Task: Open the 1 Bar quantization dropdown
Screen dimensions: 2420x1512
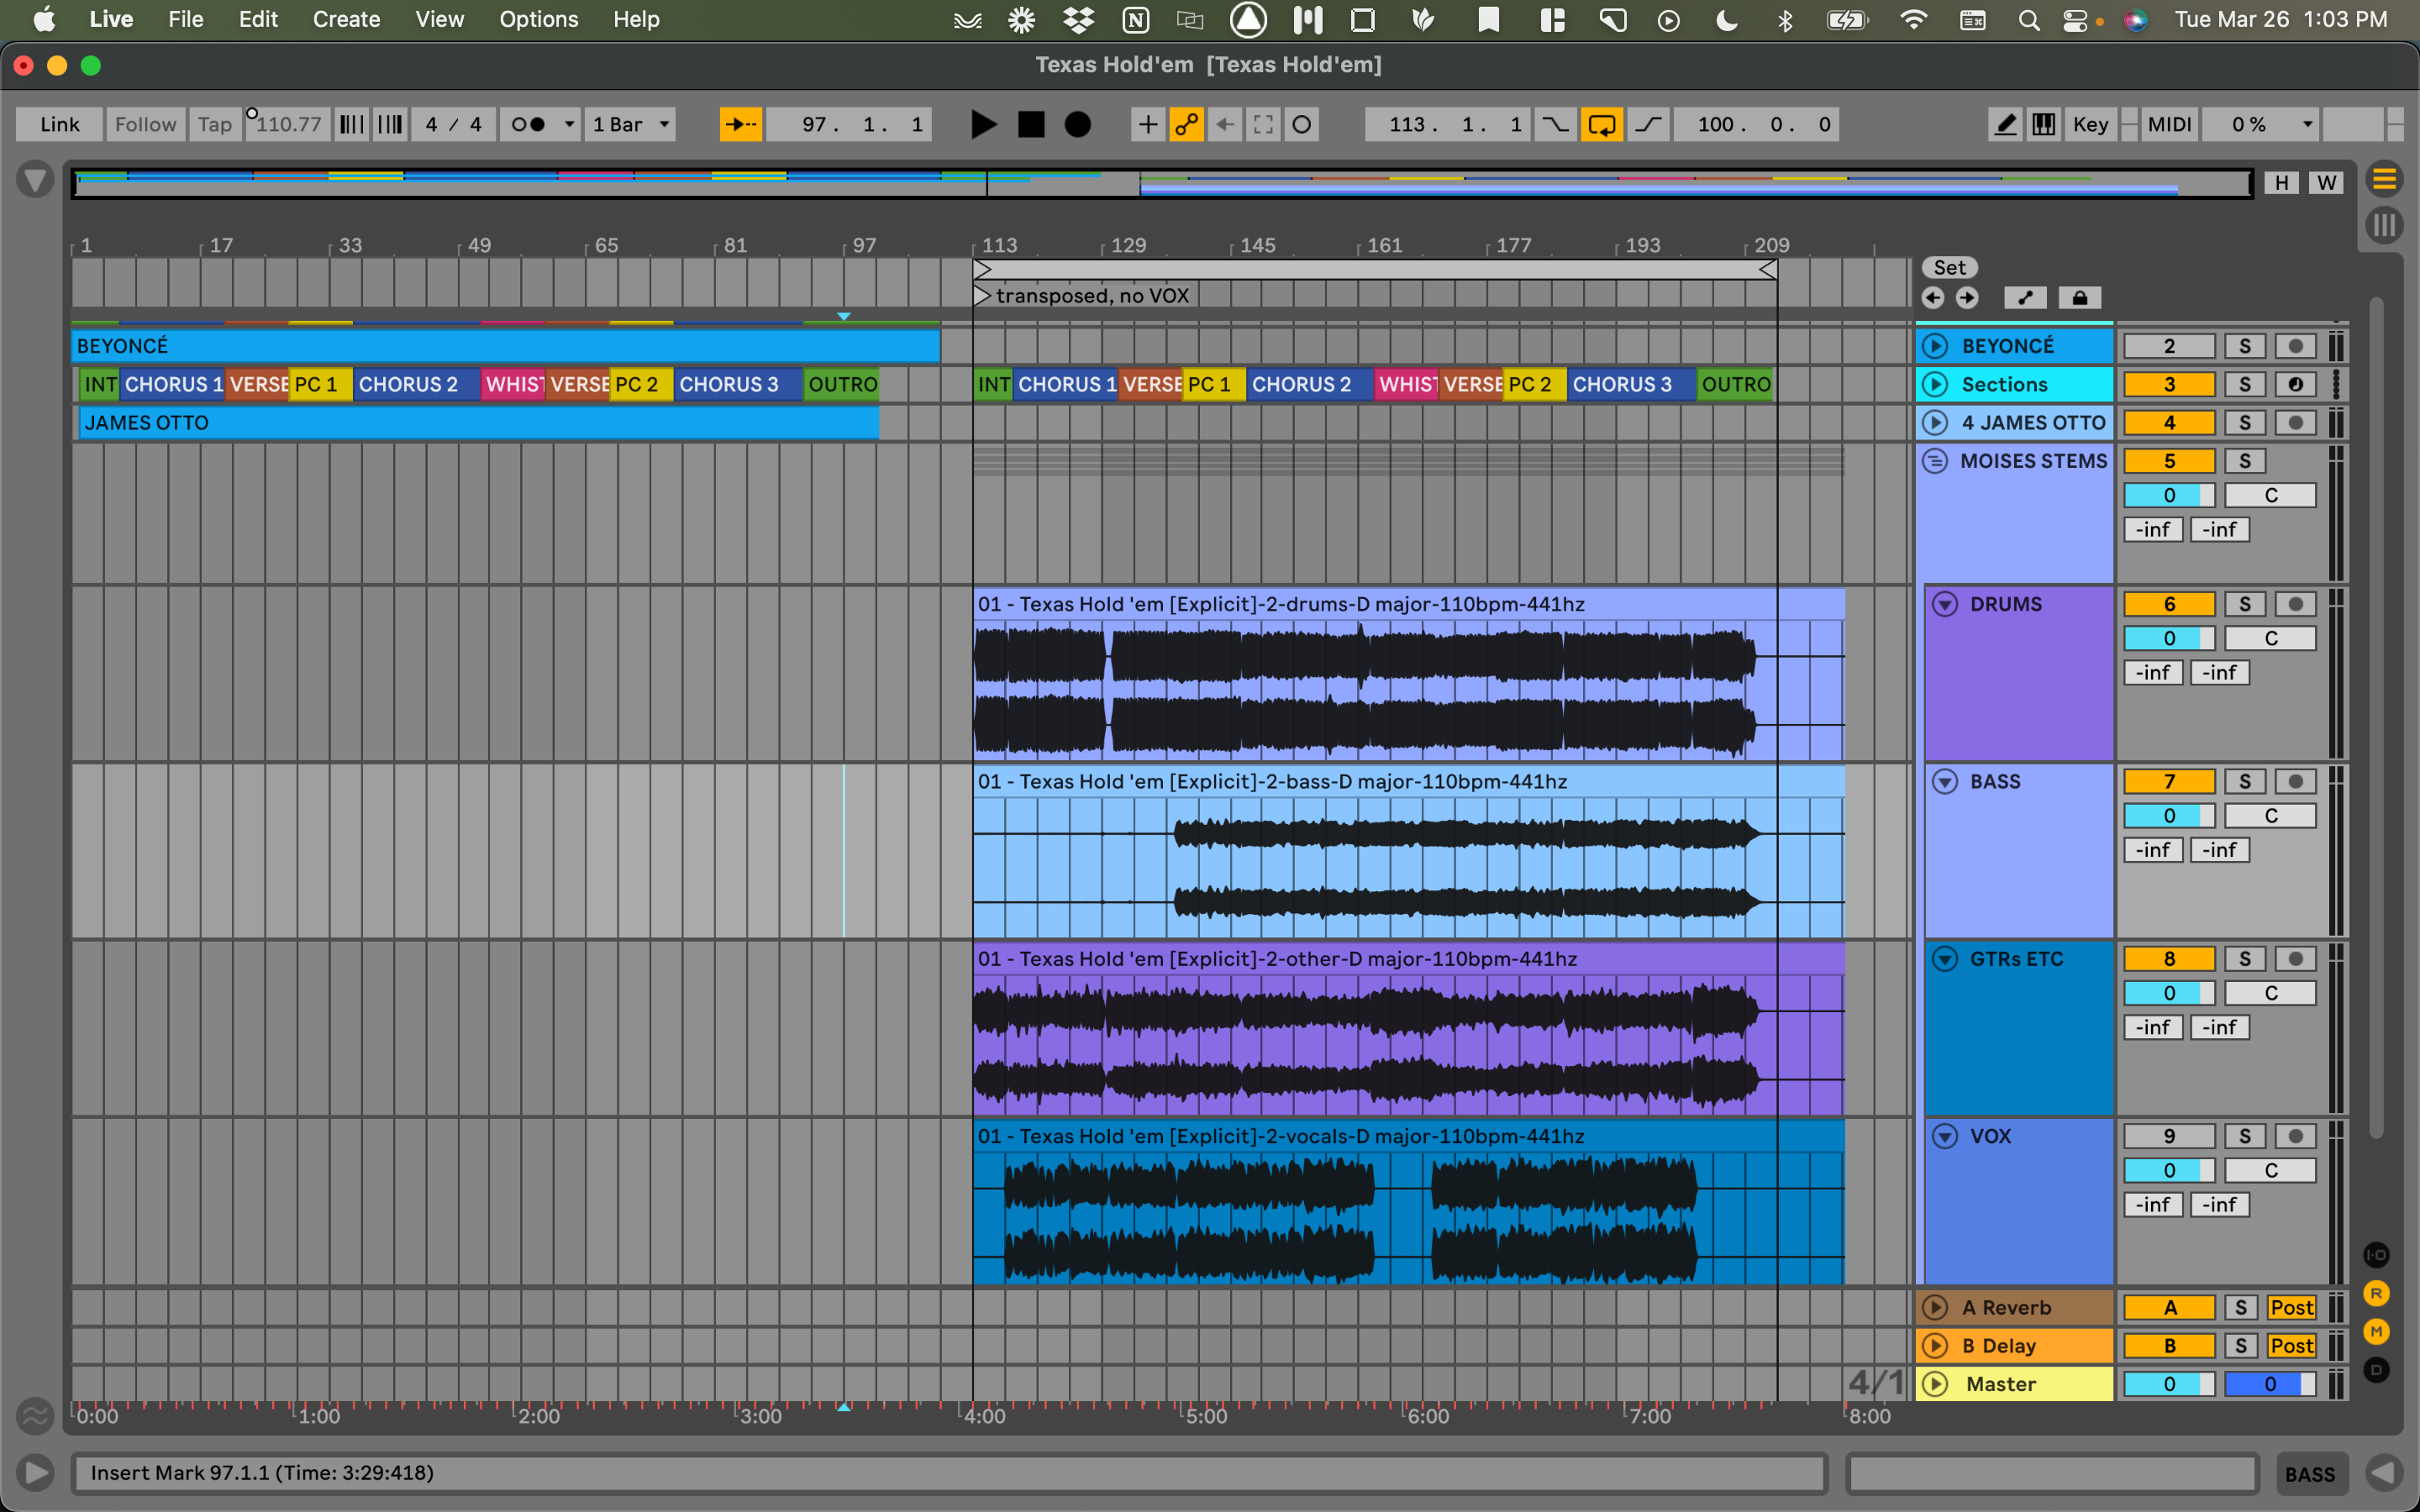Action: pyautogui.click(x=631, y=124)
